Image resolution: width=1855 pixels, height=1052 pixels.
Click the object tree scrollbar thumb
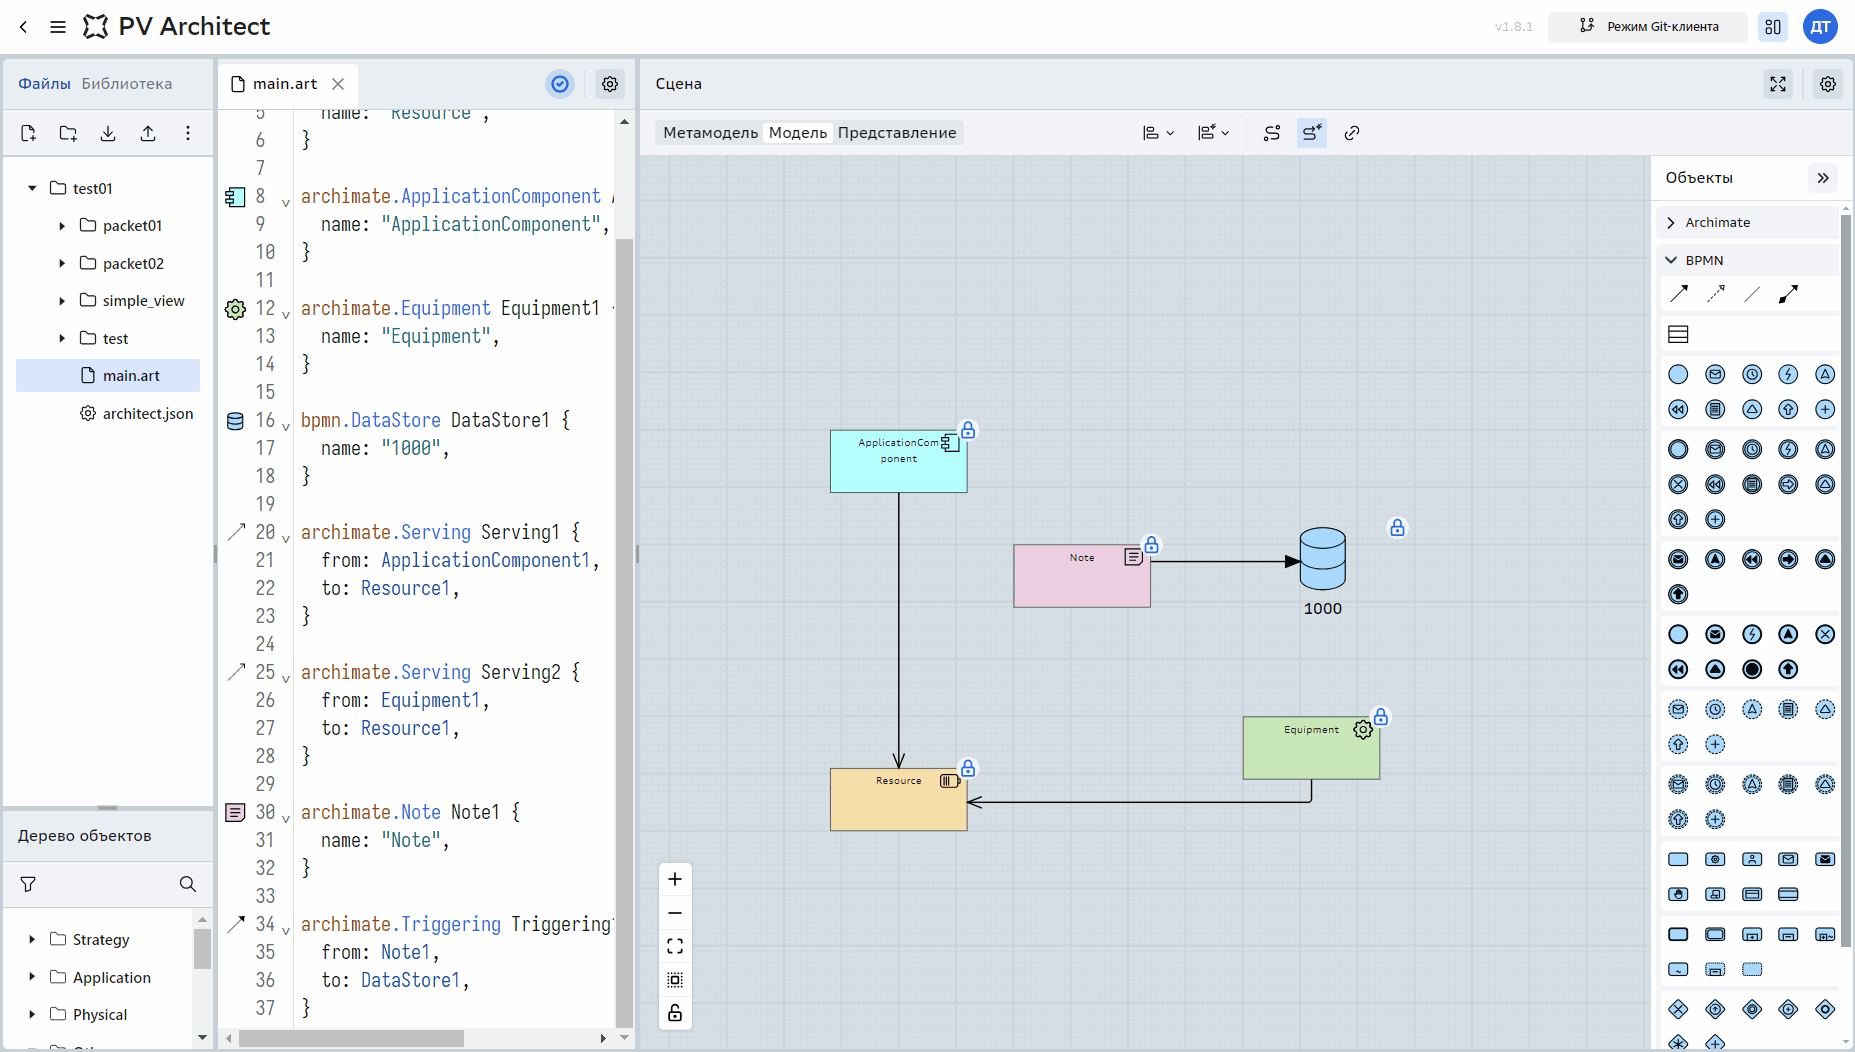point(202,949)
